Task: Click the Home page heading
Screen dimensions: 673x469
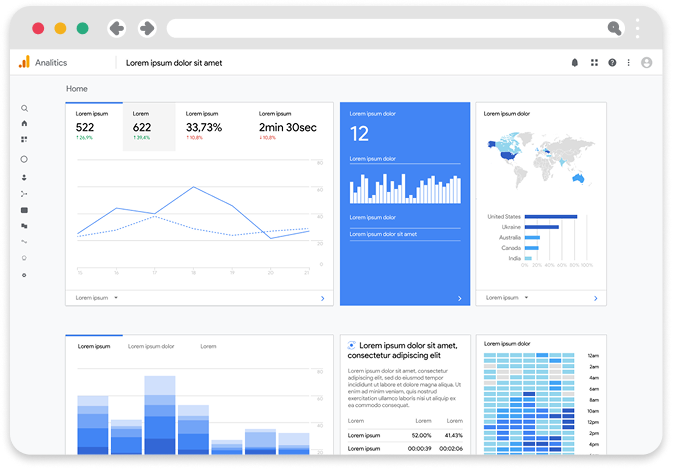Action: point(77,89)
